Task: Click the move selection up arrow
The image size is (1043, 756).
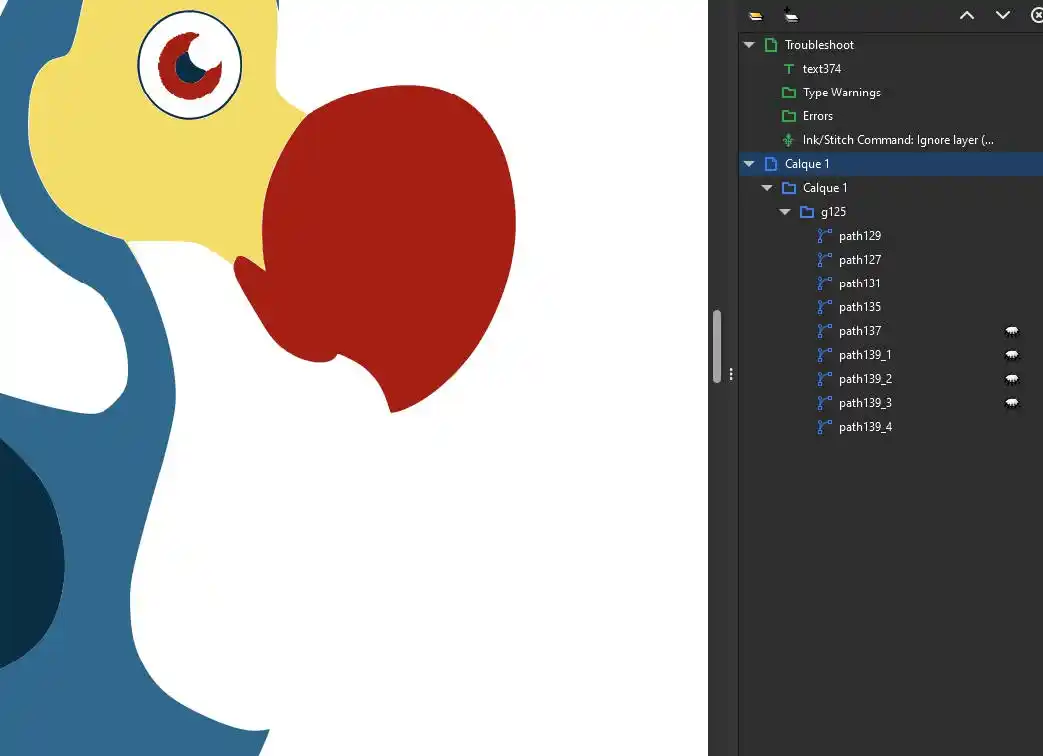Action: click(966, 15)
